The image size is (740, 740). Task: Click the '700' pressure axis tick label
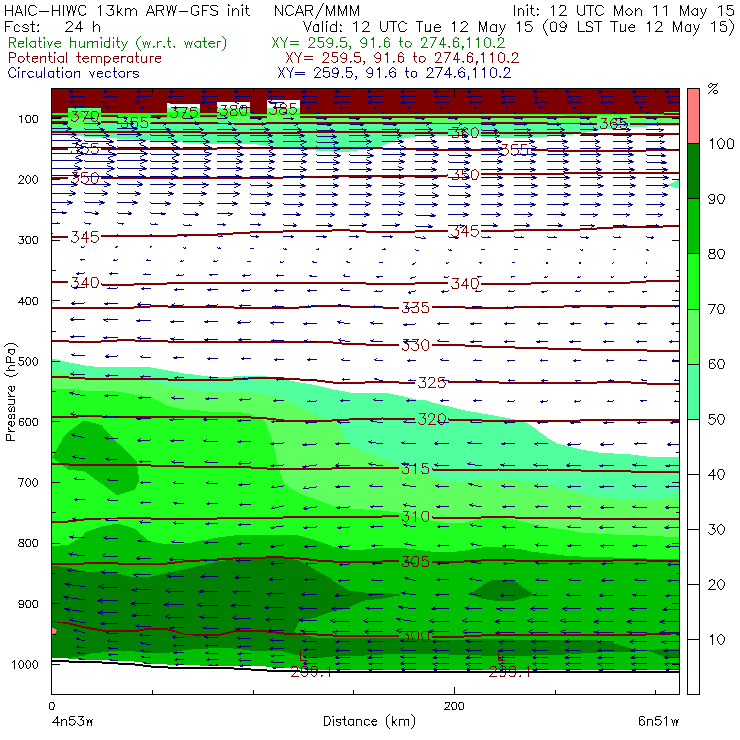28,483
